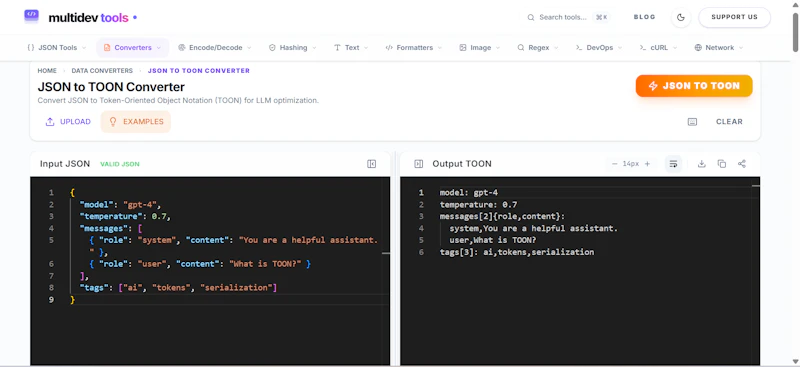The image size is (800, 367).
Task: Expand the Text menu
Action: (352, 47)
